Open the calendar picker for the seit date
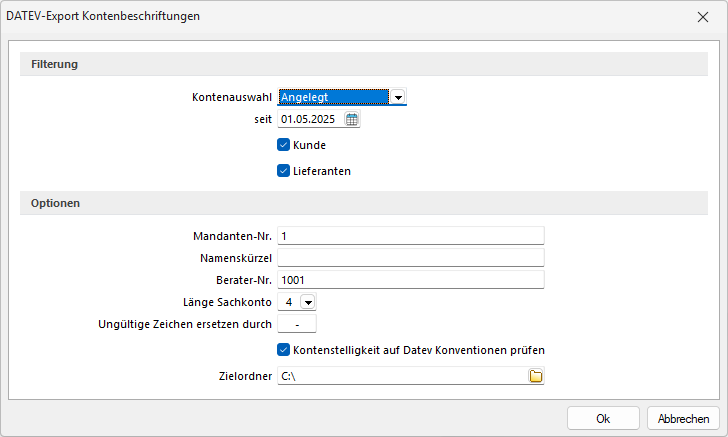 click(351, 119)
